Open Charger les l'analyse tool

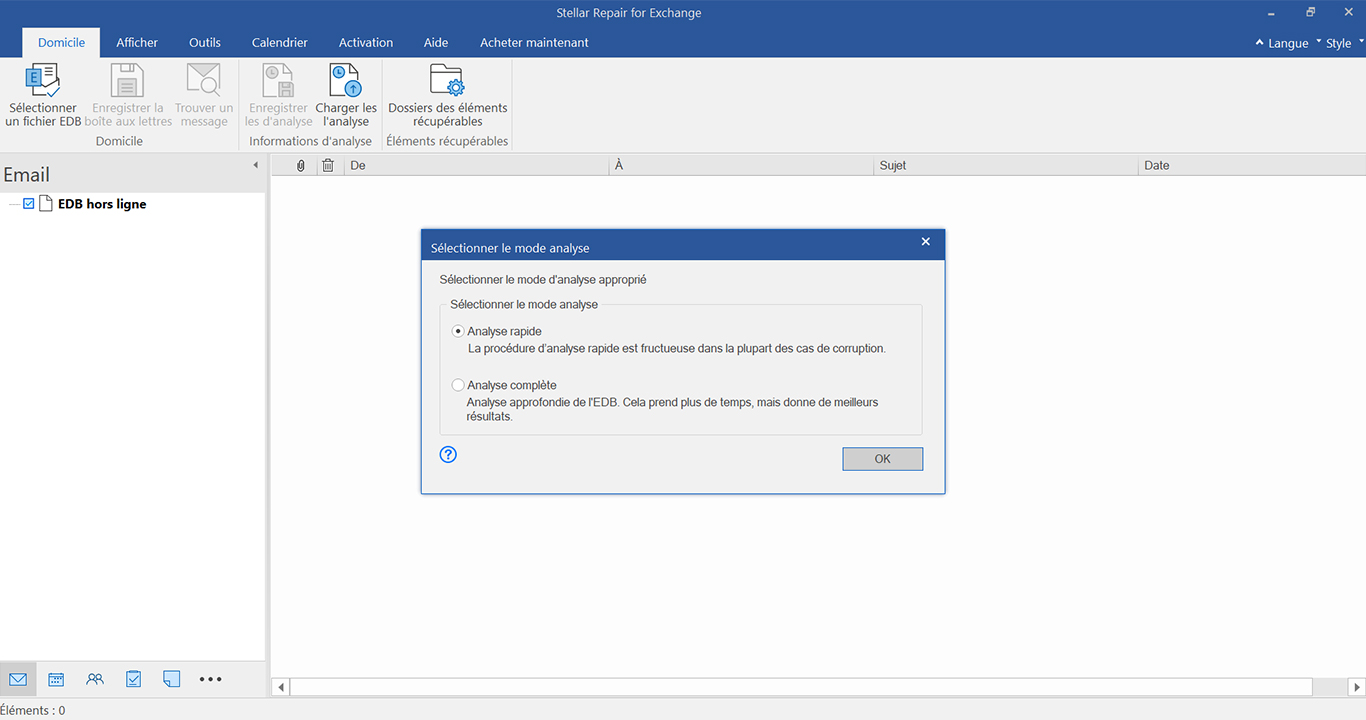[x=346, y=95]
